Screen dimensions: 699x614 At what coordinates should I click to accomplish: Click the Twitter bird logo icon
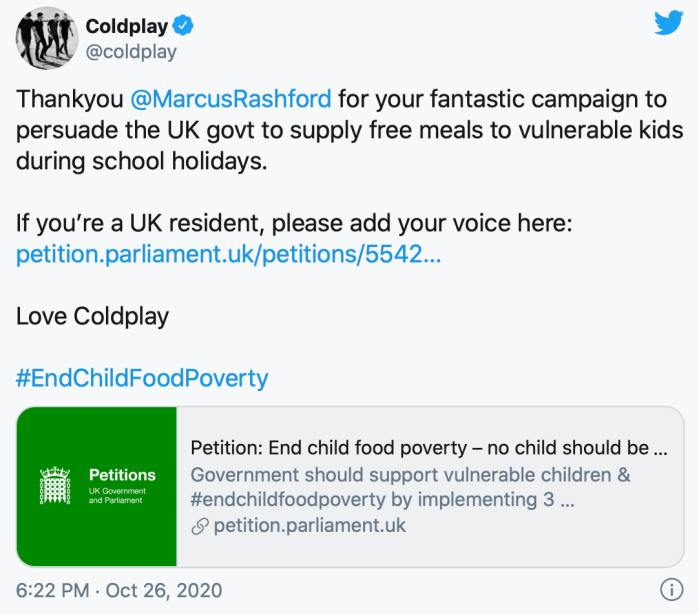669,23
